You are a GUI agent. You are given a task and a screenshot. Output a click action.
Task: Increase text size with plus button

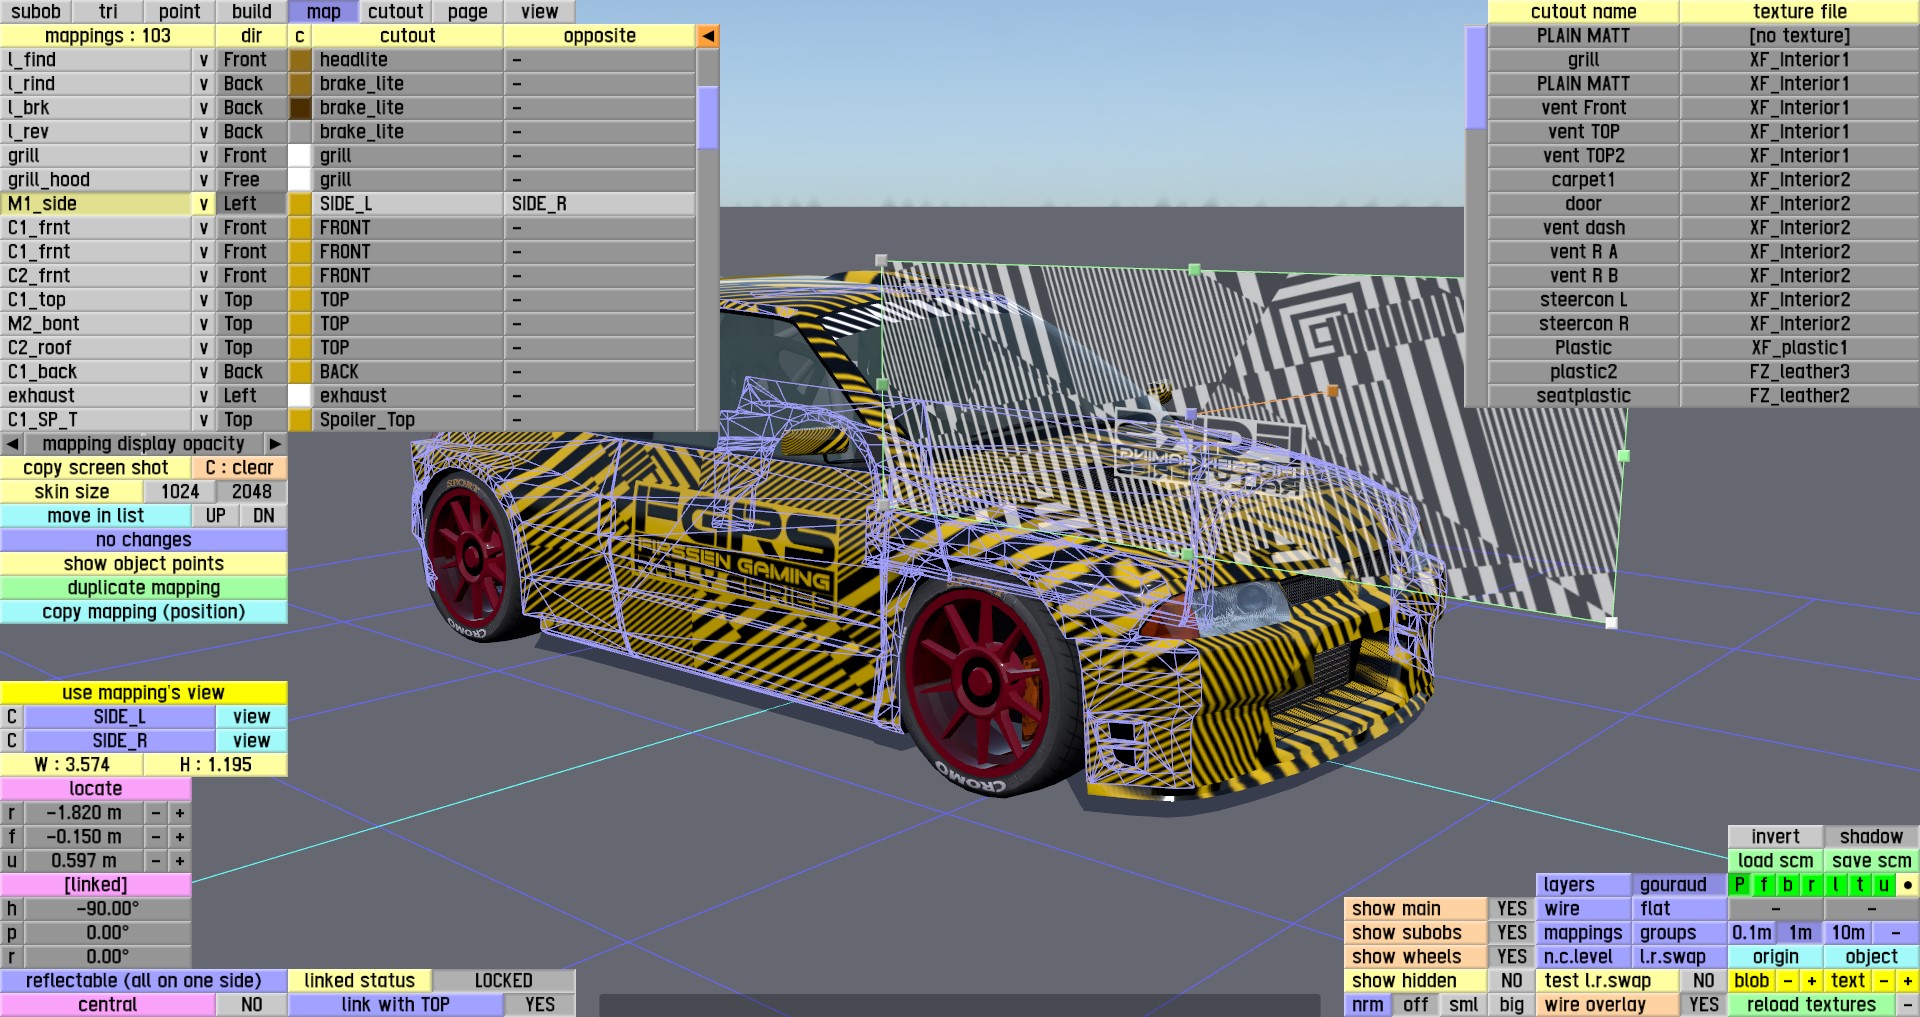(1908, 981)
